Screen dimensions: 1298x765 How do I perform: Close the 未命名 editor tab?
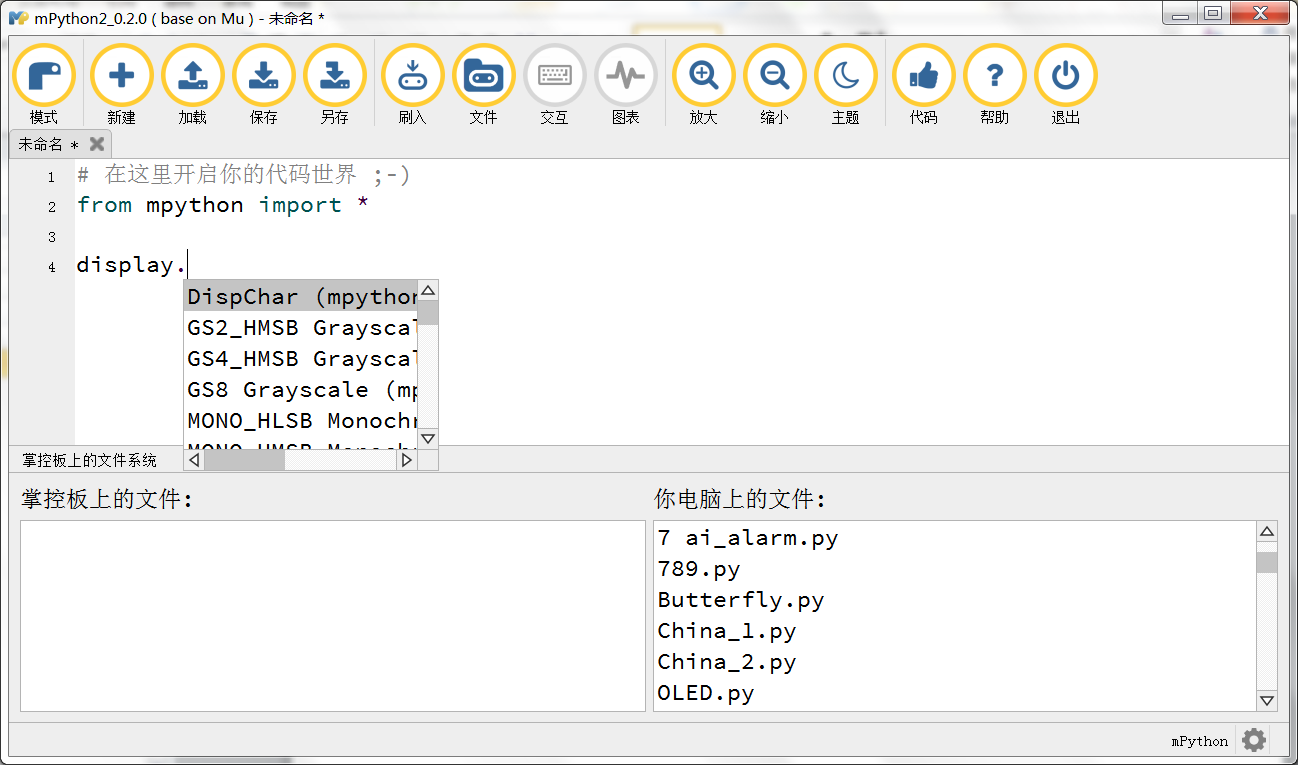point(97,144)
